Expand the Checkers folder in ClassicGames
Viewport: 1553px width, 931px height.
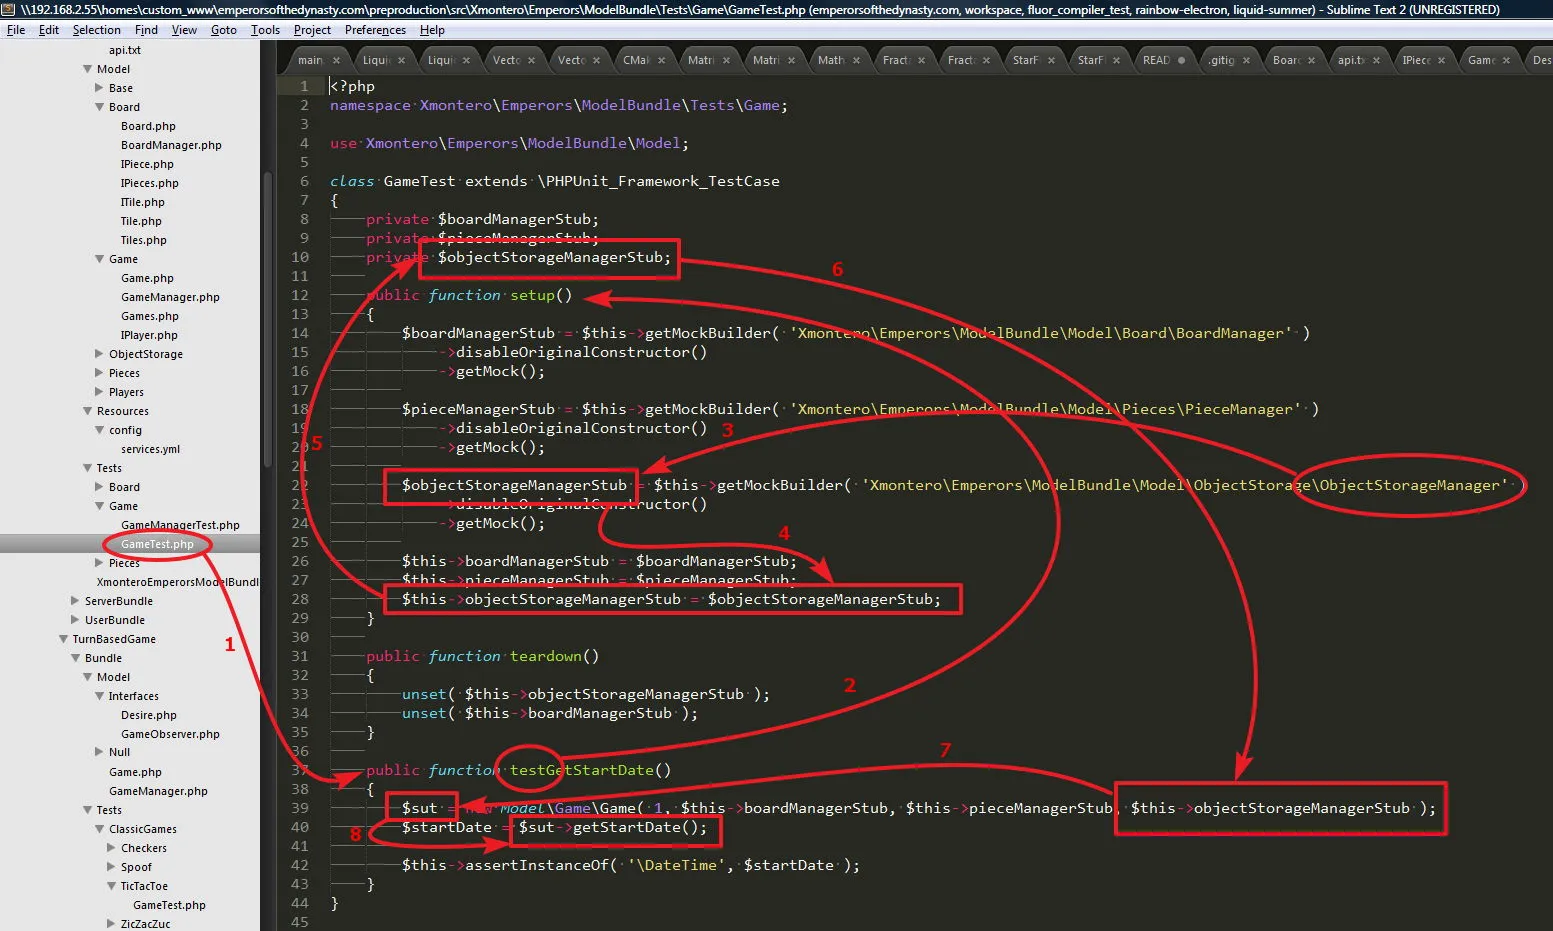(x=111, y=848)
